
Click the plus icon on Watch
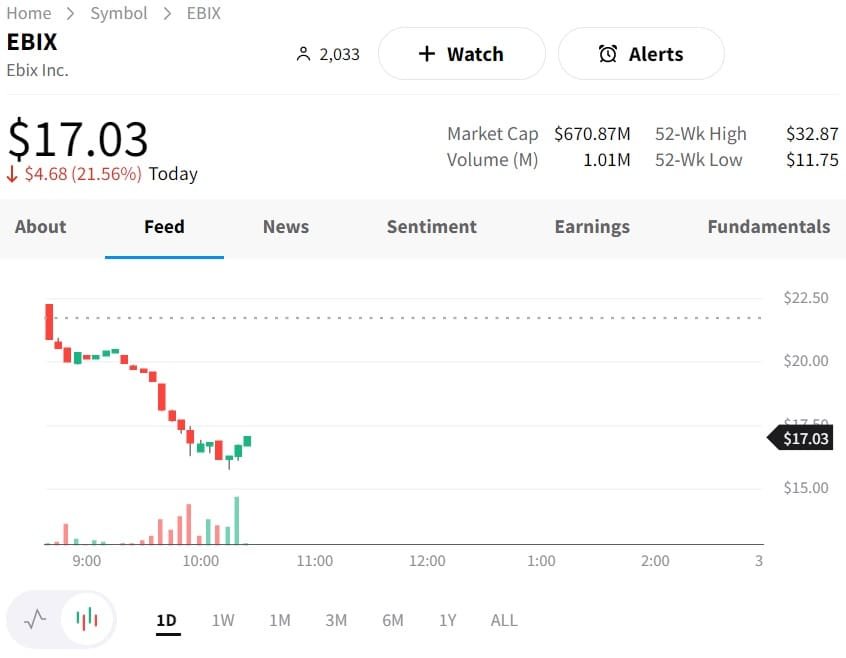427,54
